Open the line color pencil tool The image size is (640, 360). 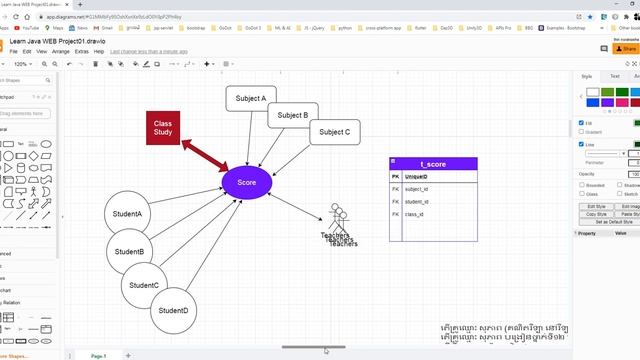[146, 64]
